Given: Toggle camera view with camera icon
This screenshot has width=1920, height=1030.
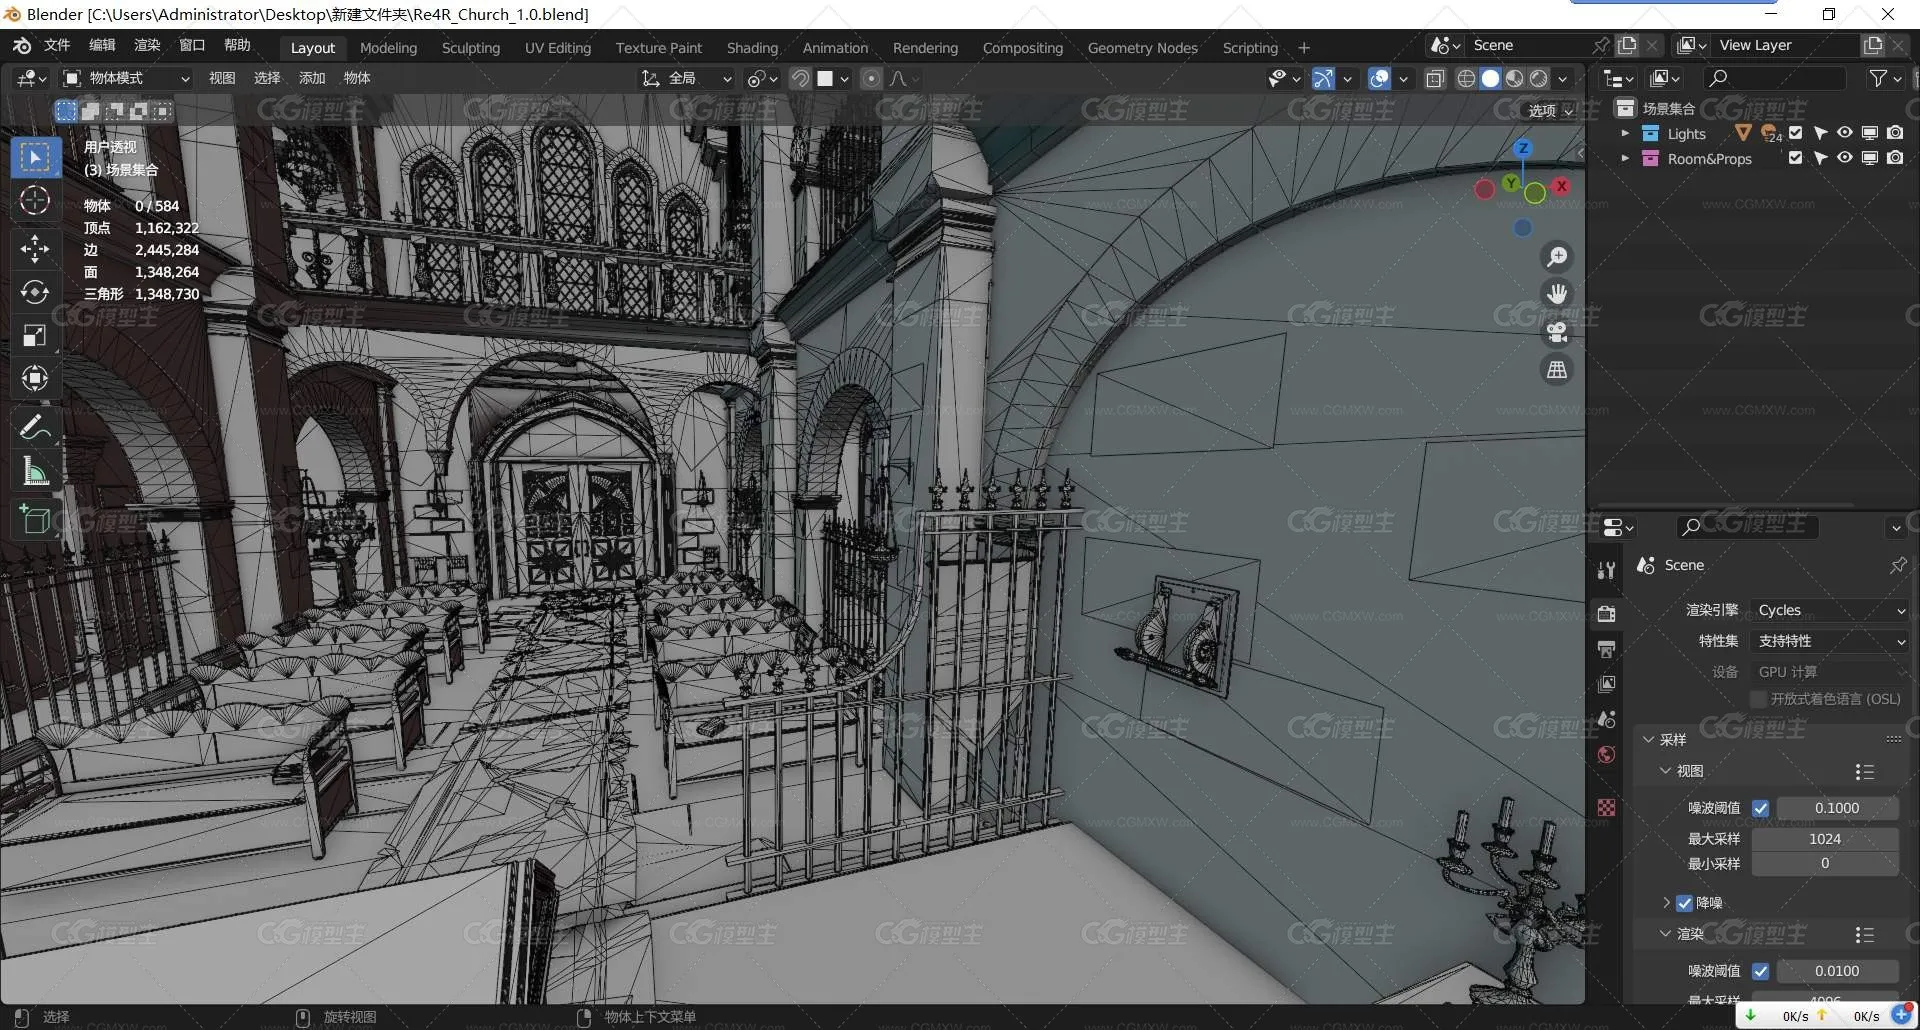Looking at the screenshot, I should [x=1557, y=332].
